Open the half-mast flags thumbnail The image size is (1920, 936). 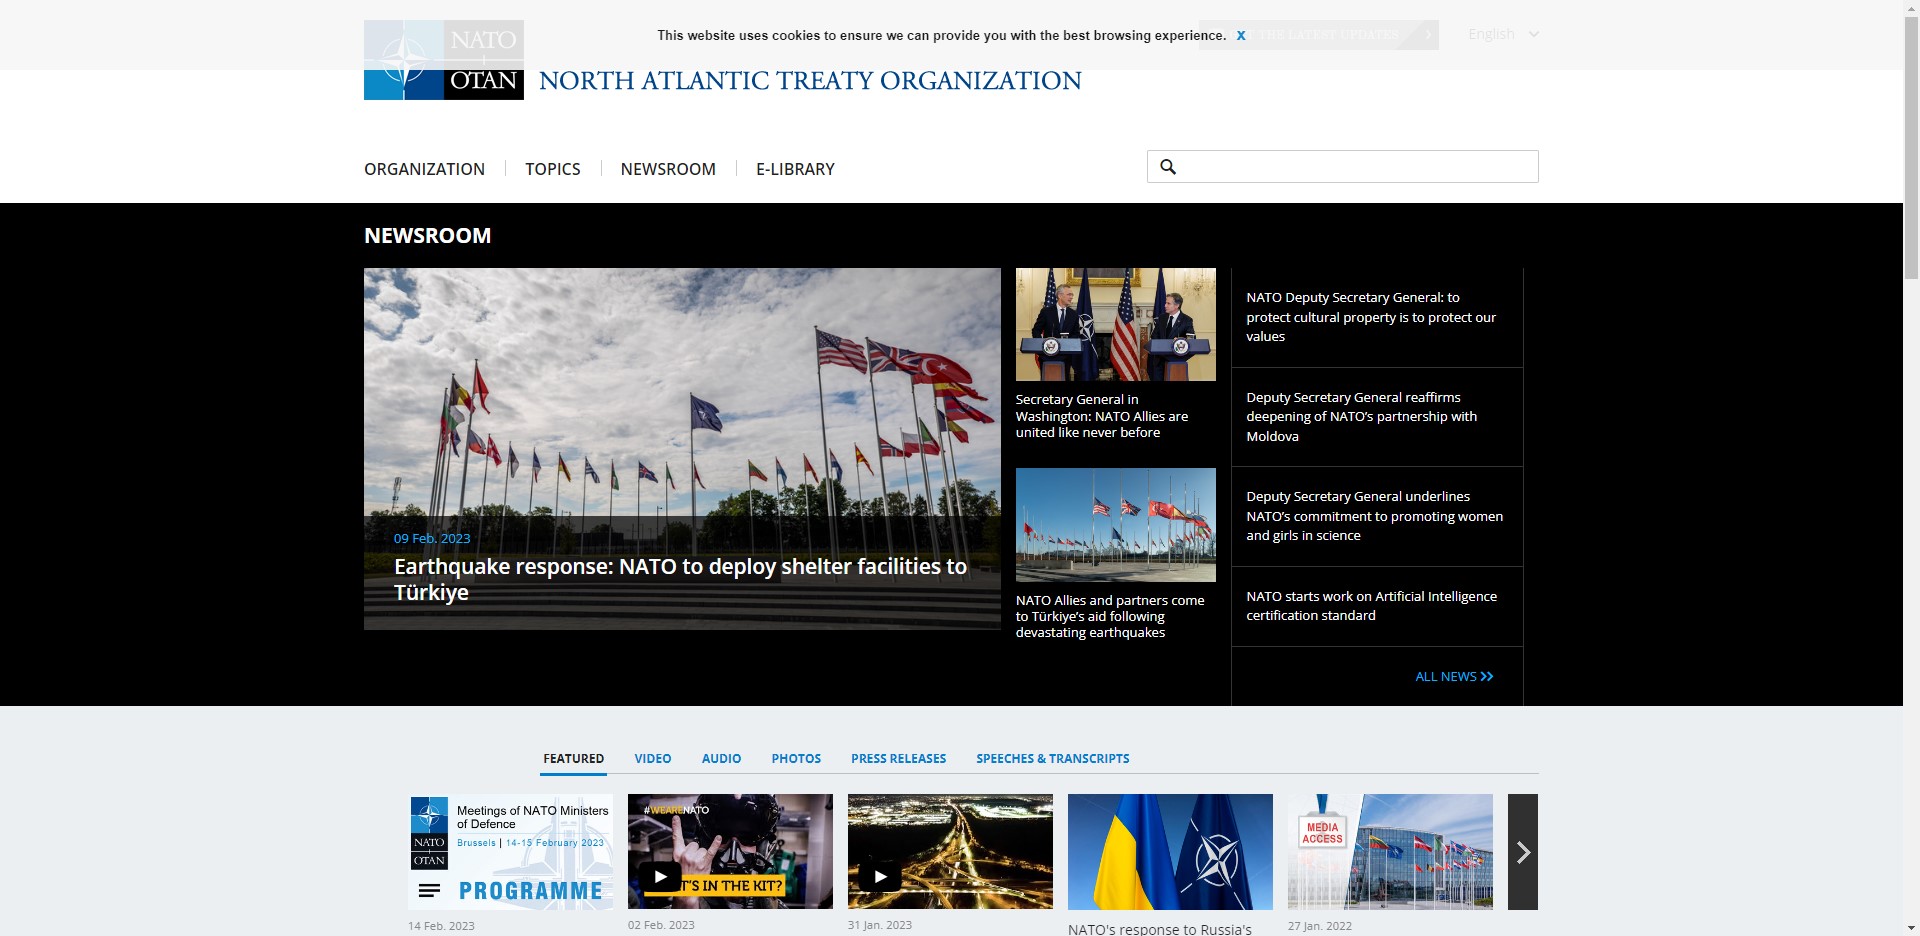pos(1116,525)
